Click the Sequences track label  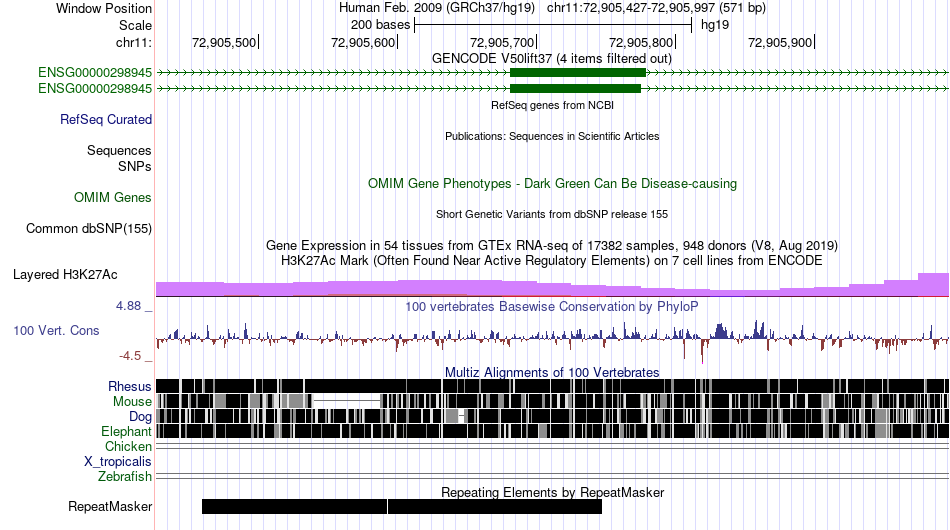coord(119,150)
